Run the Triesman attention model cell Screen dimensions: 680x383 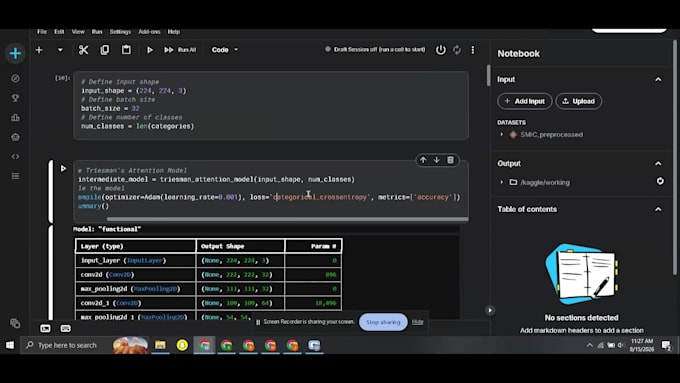tap(63, 168)
